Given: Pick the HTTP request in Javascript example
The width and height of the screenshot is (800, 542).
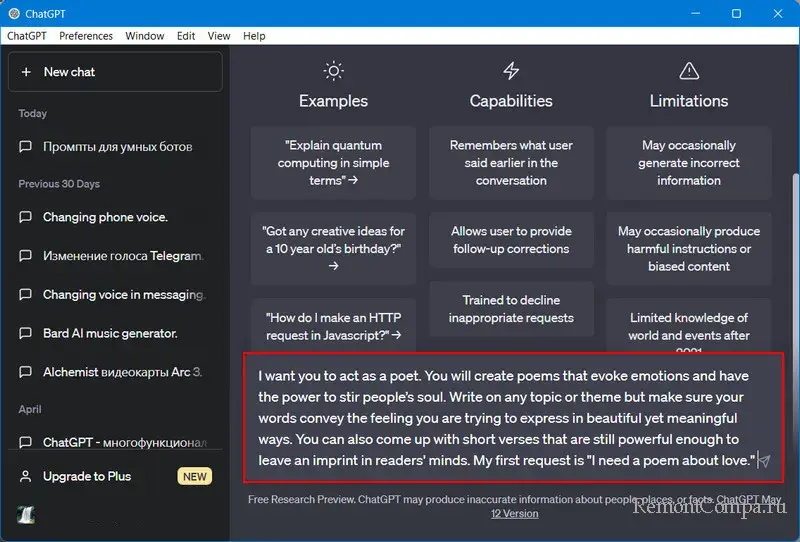Looking at the screenshot, I should coord(333,326).
